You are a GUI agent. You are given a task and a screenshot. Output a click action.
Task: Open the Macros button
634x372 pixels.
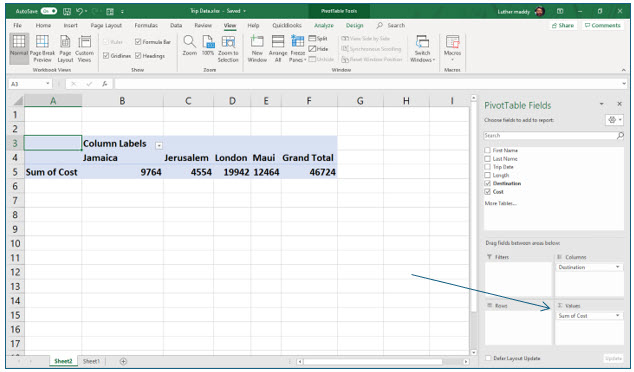[452, 48]
